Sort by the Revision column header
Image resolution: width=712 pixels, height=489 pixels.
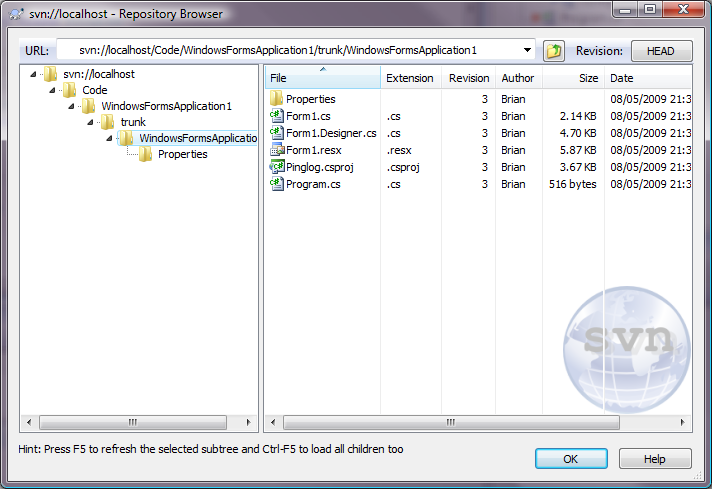click(x=469, y=78)
